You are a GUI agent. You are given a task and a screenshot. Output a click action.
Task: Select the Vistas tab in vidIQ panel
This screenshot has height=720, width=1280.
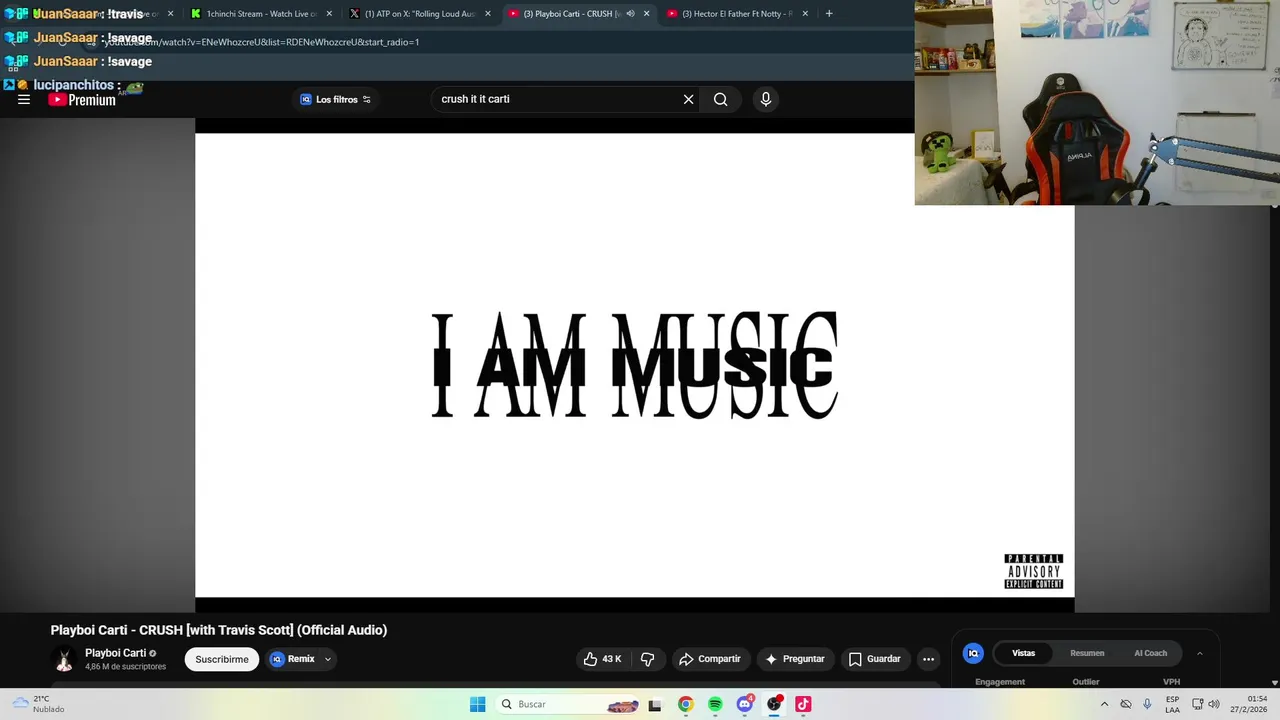coord(1023,653)
